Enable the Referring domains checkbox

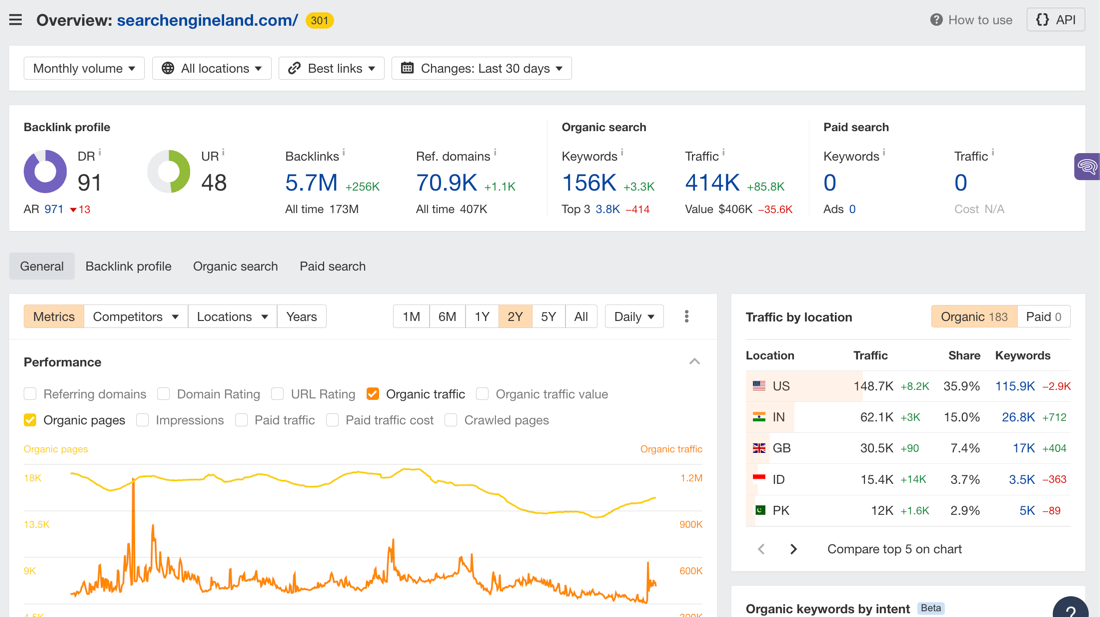(x=30, y=394)
